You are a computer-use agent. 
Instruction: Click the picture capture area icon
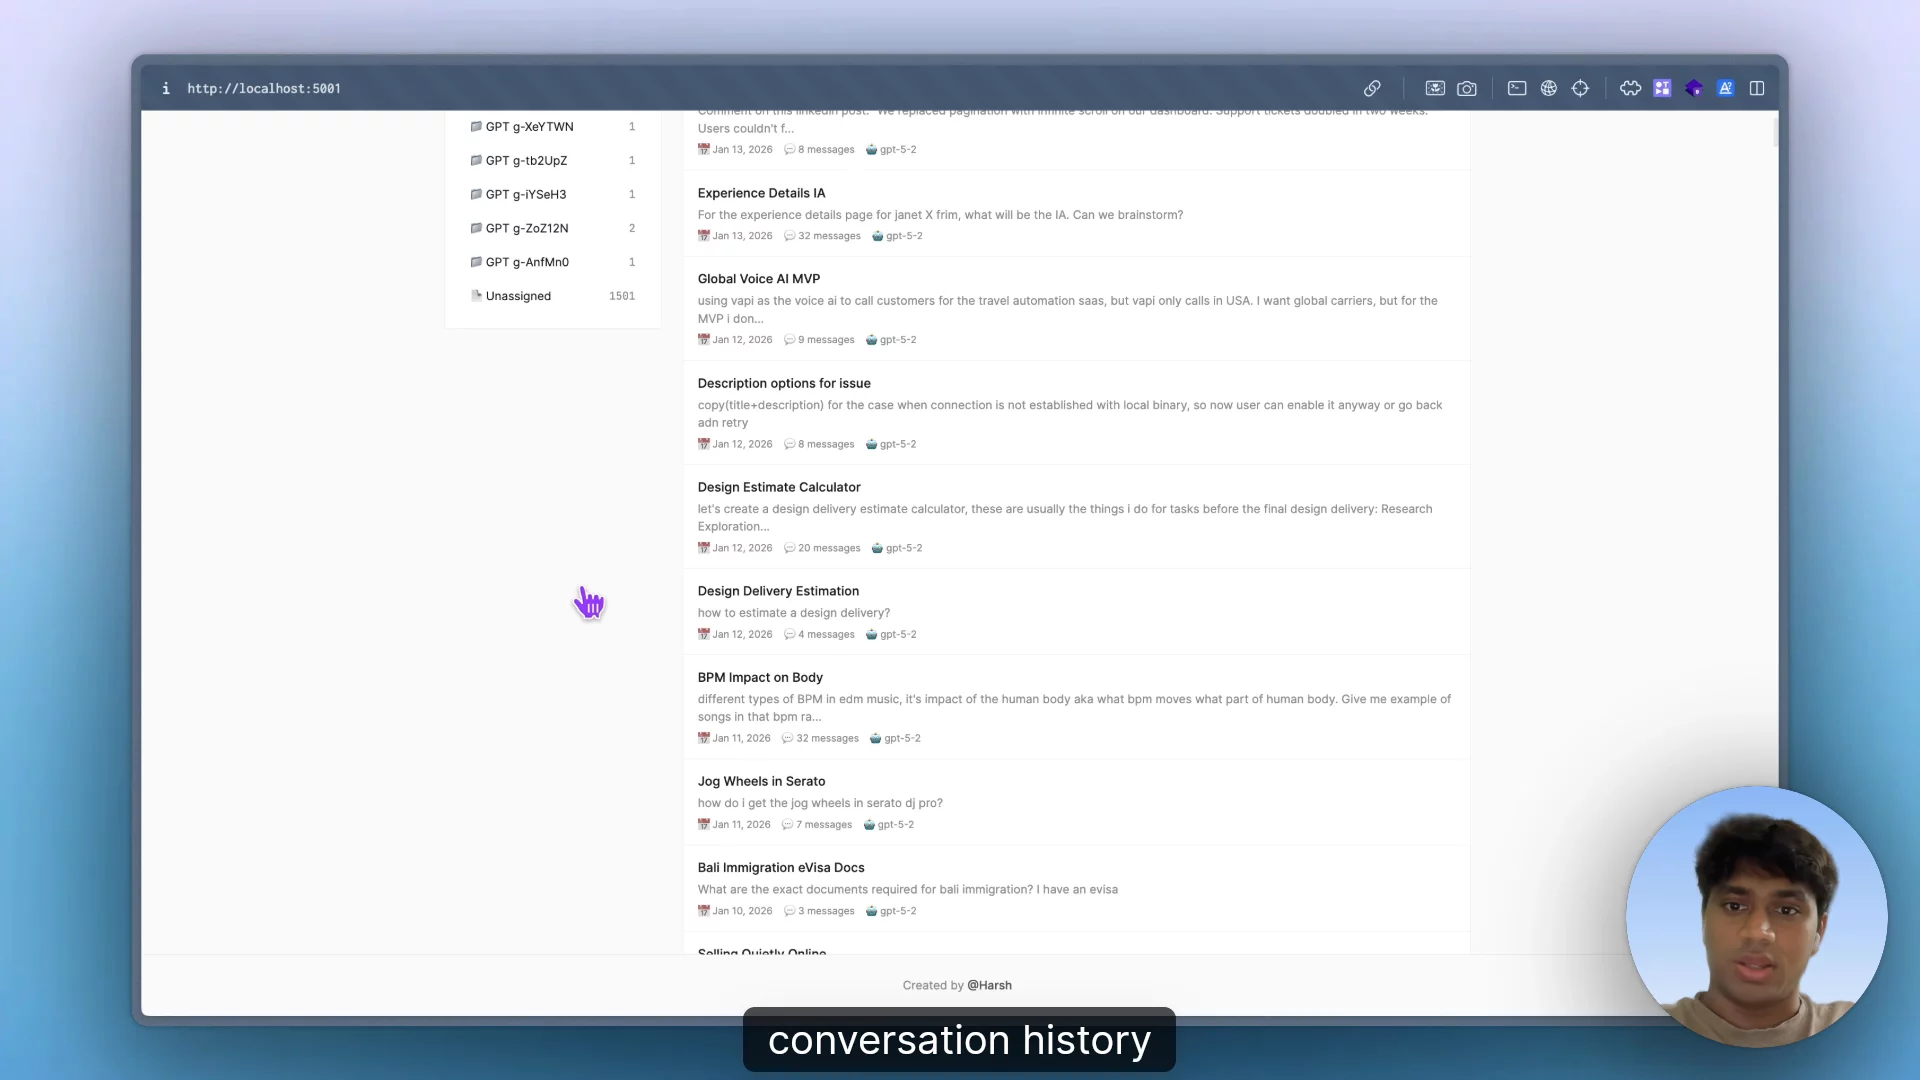tap(1435, 88)
